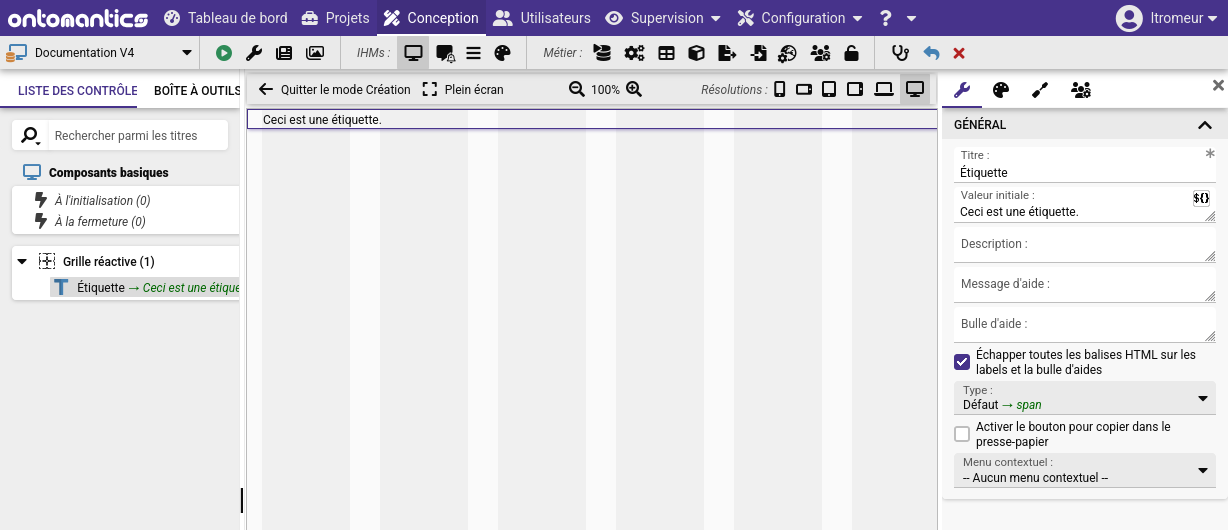
Task: Zoom out with magnifier minus icon
Action: coord(576,89)
